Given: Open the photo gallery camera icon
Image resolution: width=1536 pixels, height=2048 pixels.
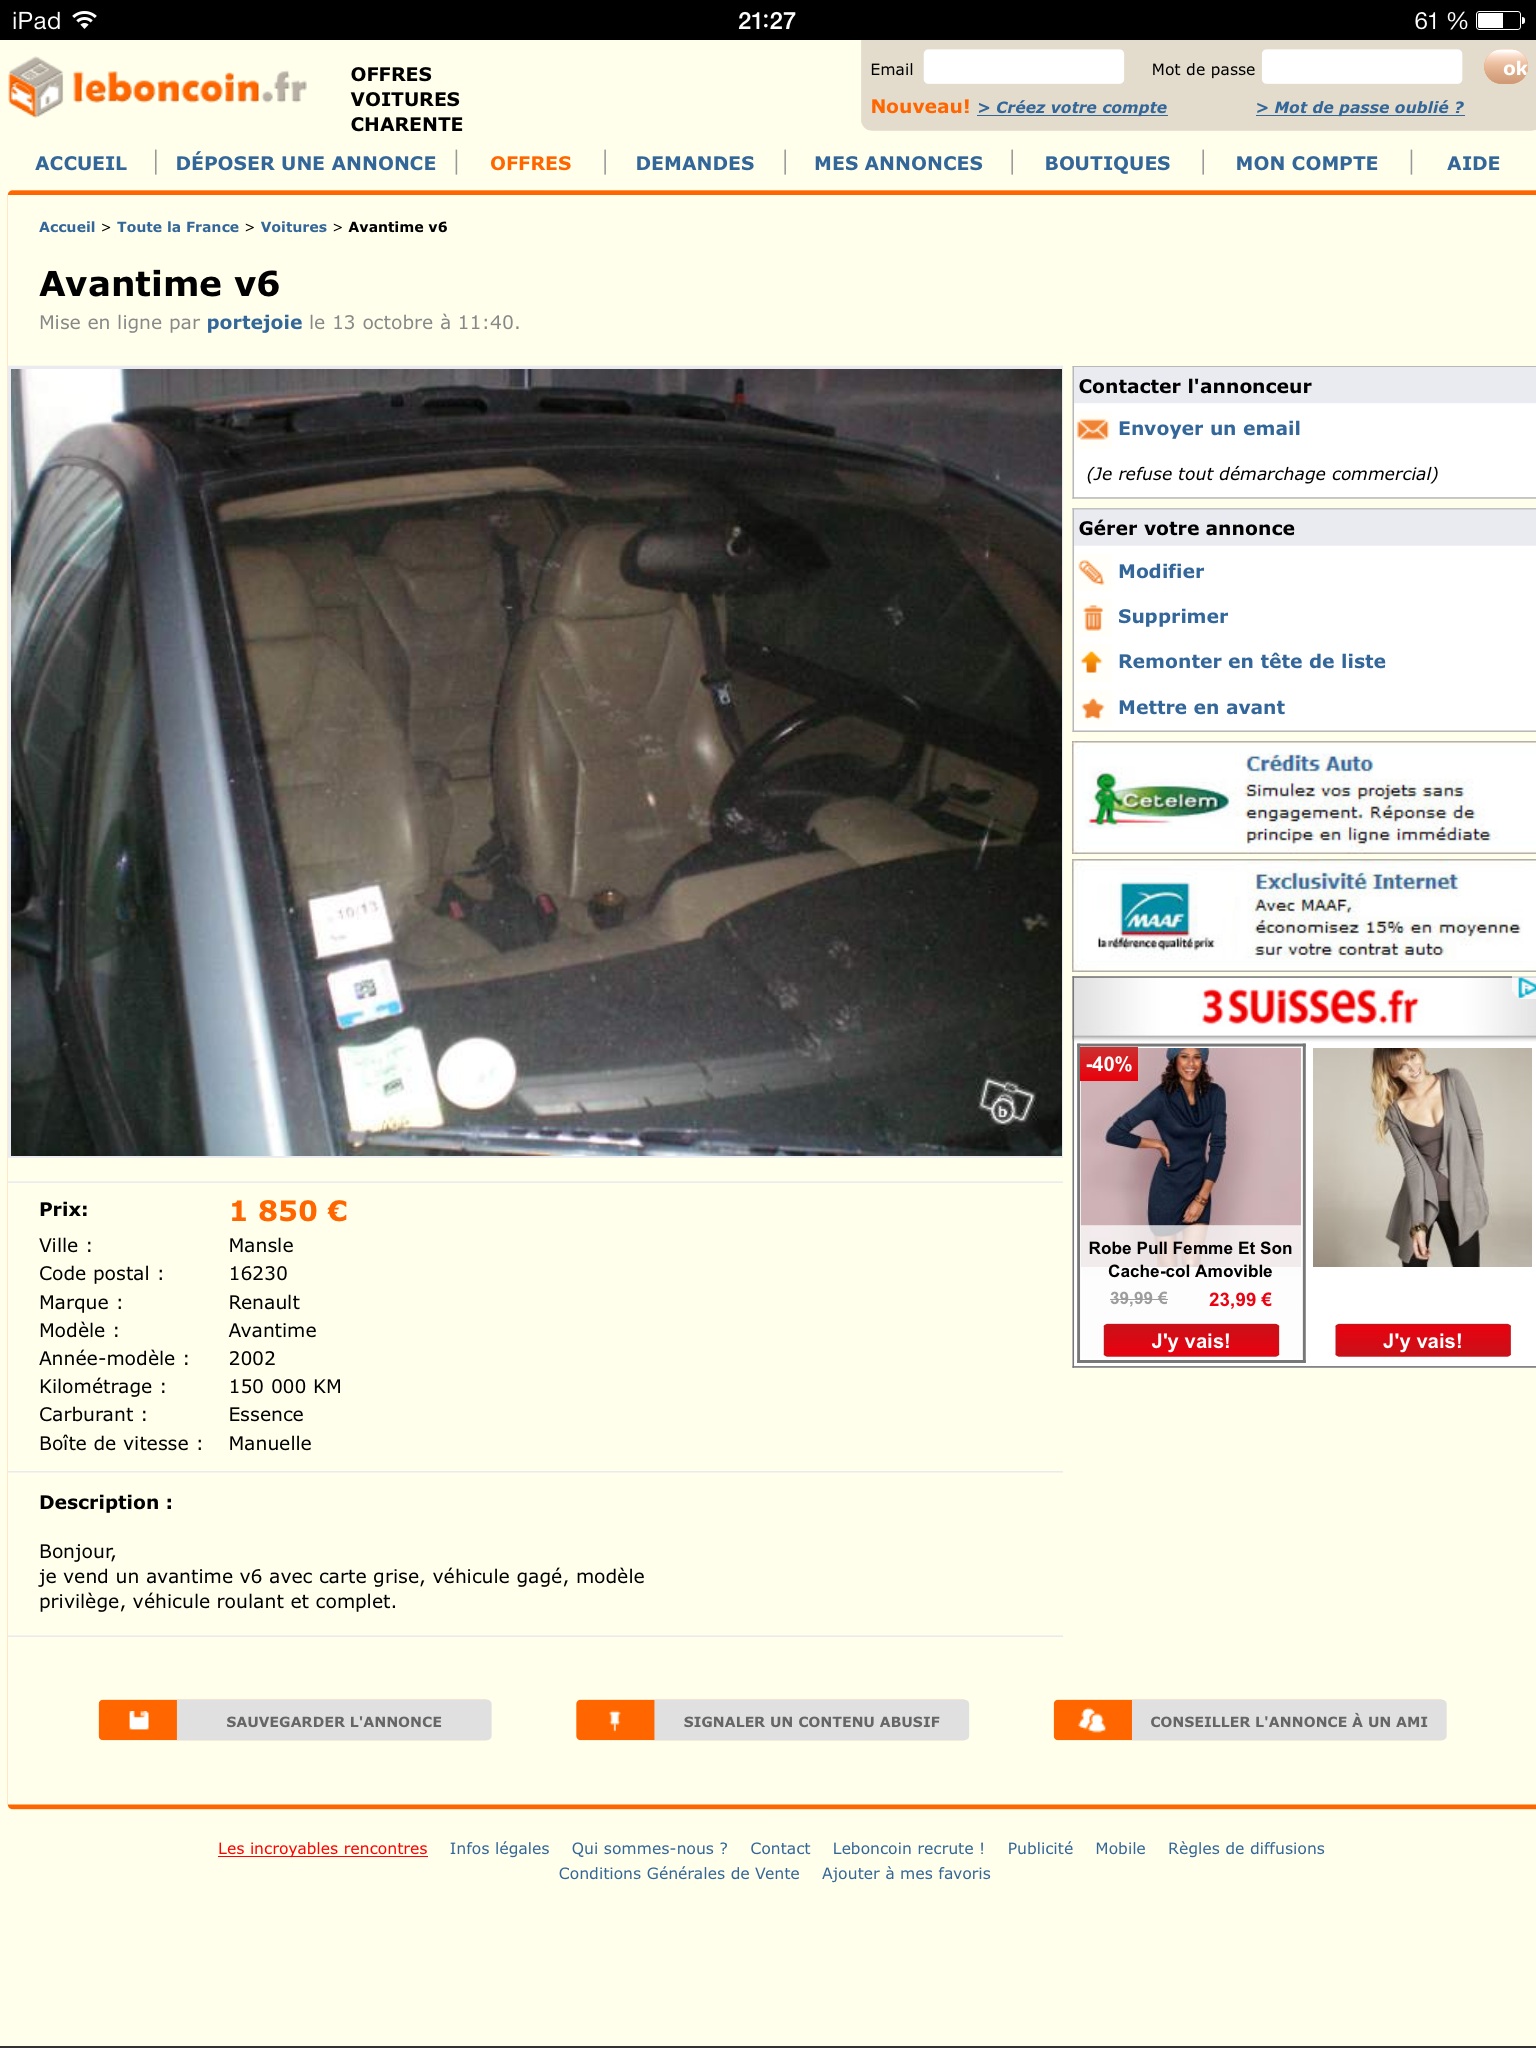Looking at the screenshot, I should coord(1006,1101).
